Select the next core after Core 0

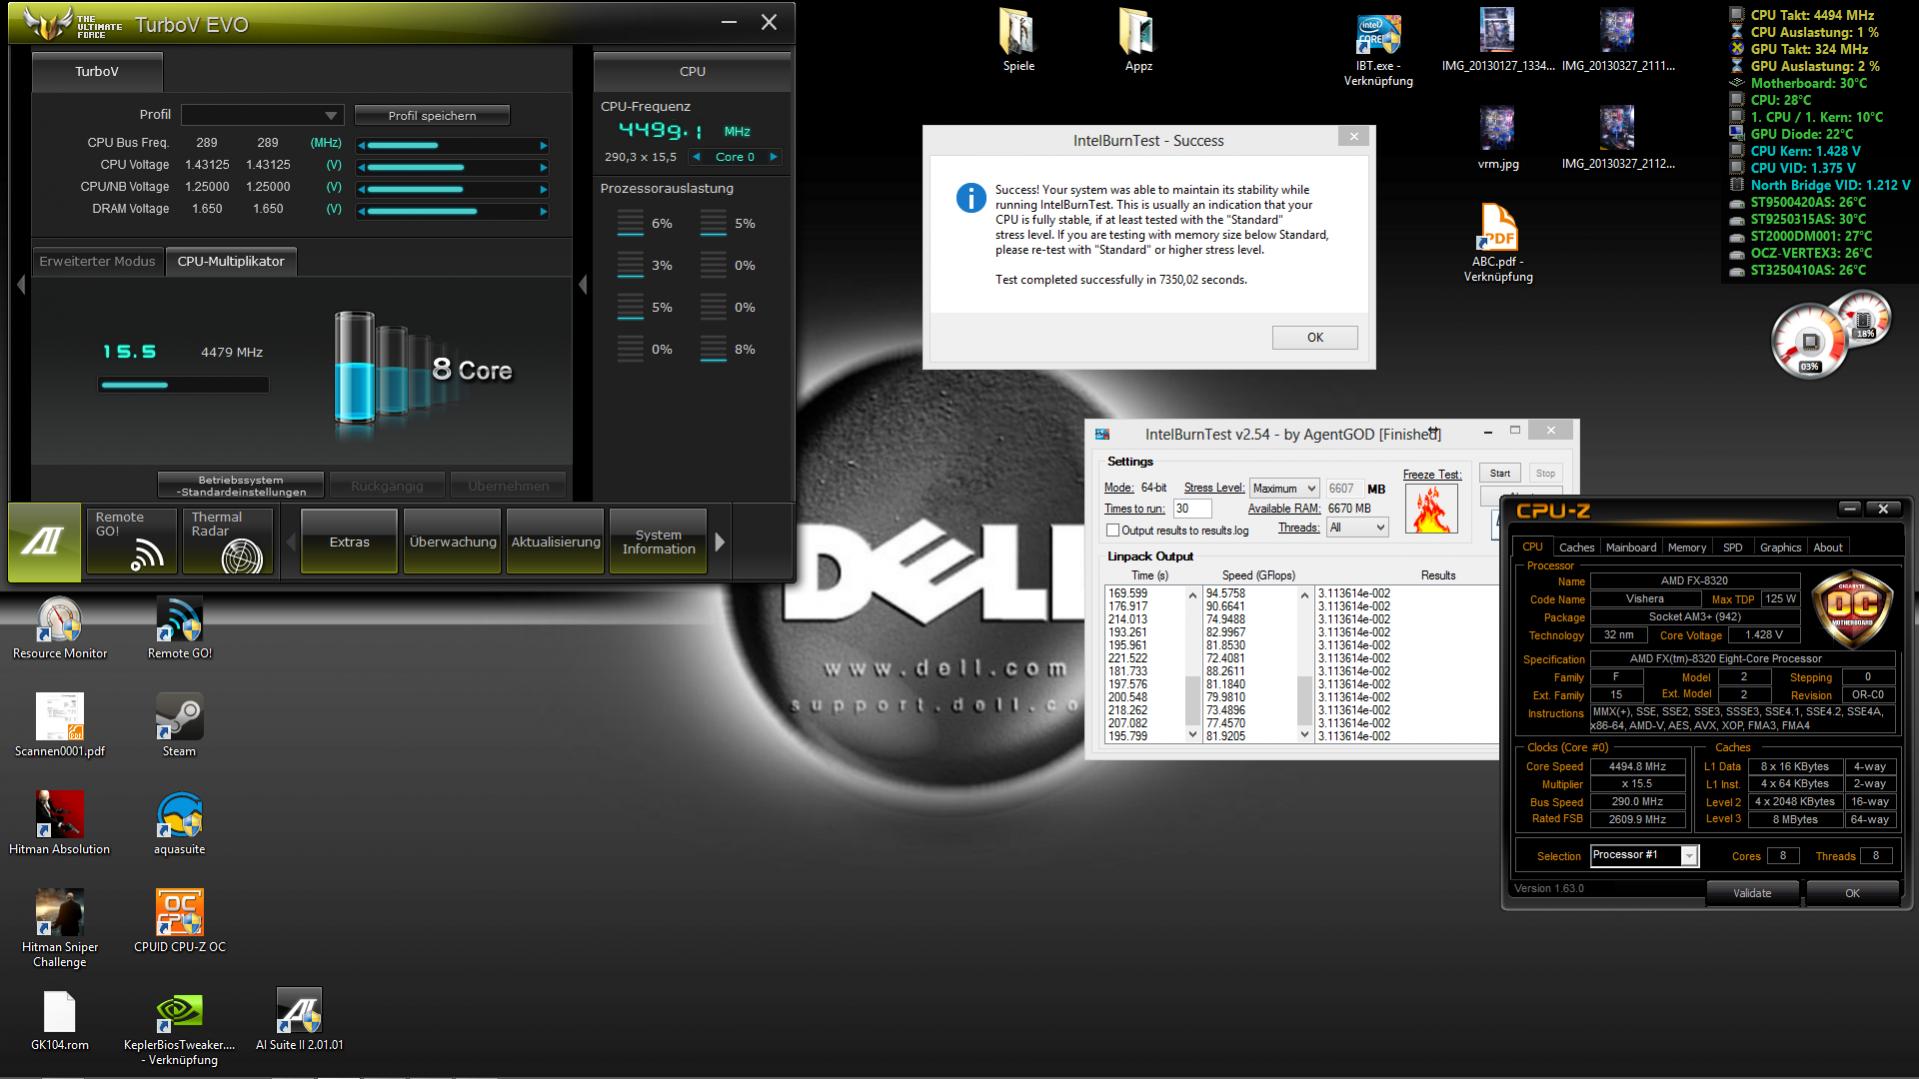(773, 157)
